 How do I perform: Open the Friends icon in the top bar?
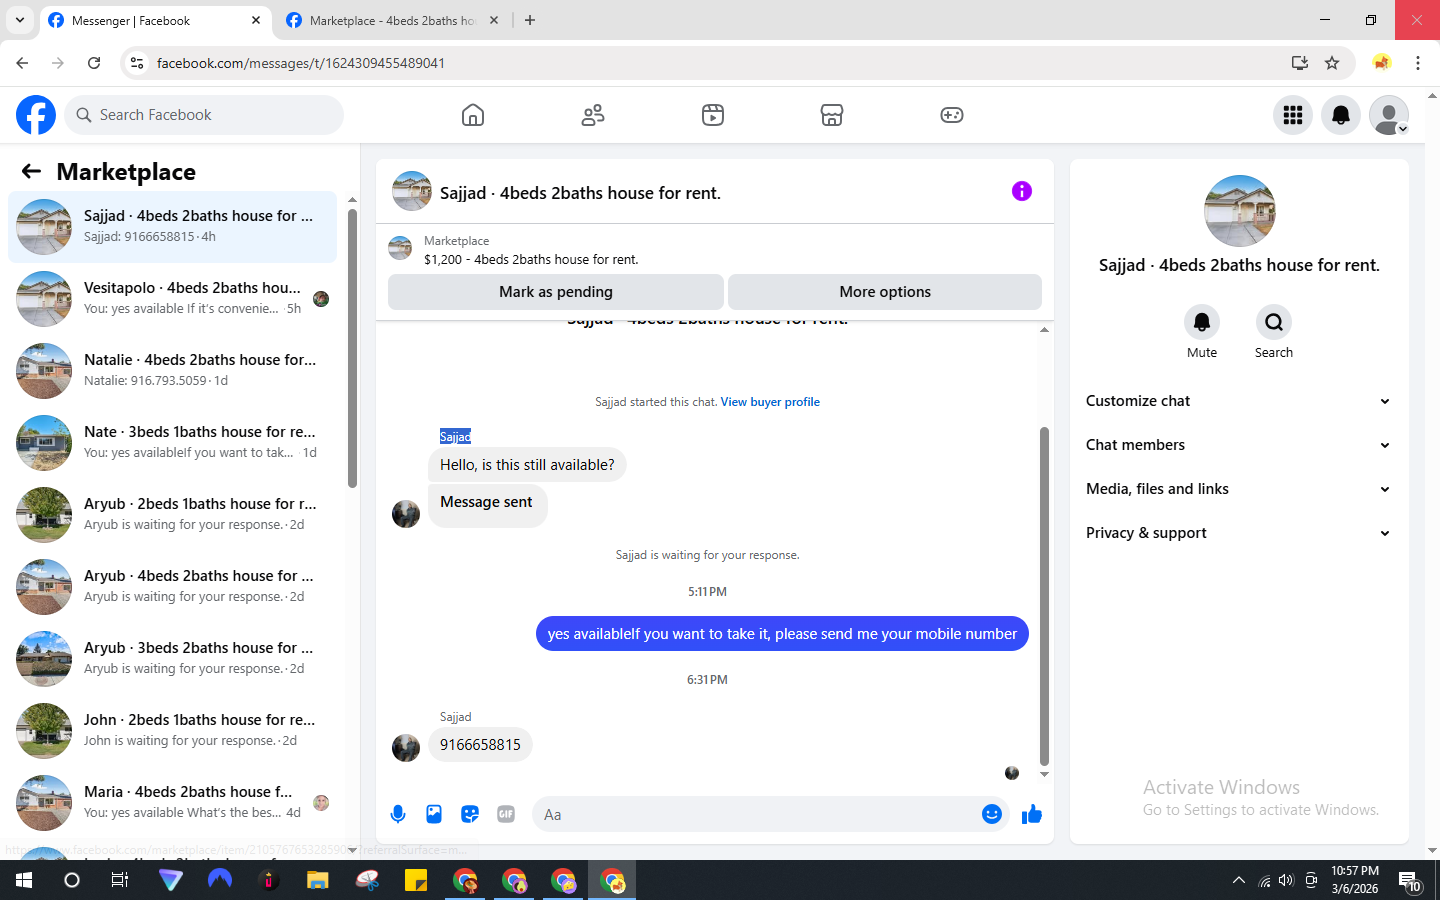coord(593,115)
